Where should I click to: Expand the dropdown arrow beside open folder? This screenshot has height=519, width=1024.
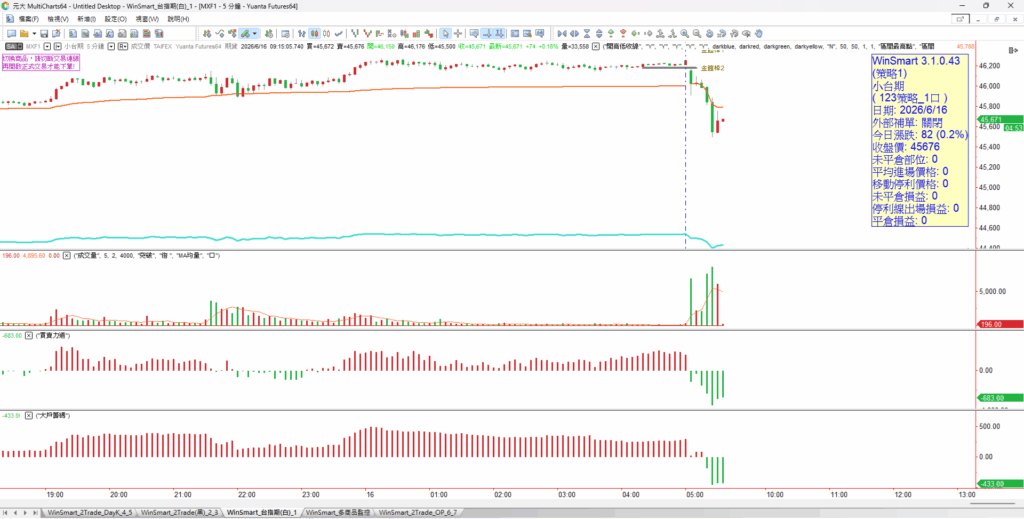point(34,33)
